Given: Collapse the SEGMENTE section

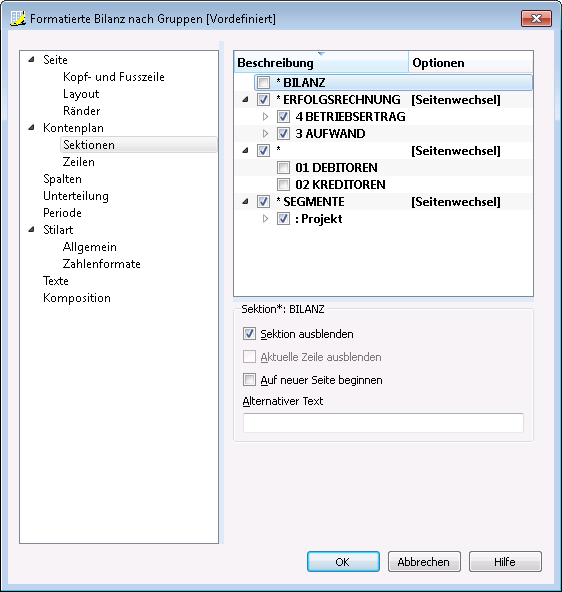Looking at the screenshot, I should tap(246, 202).
